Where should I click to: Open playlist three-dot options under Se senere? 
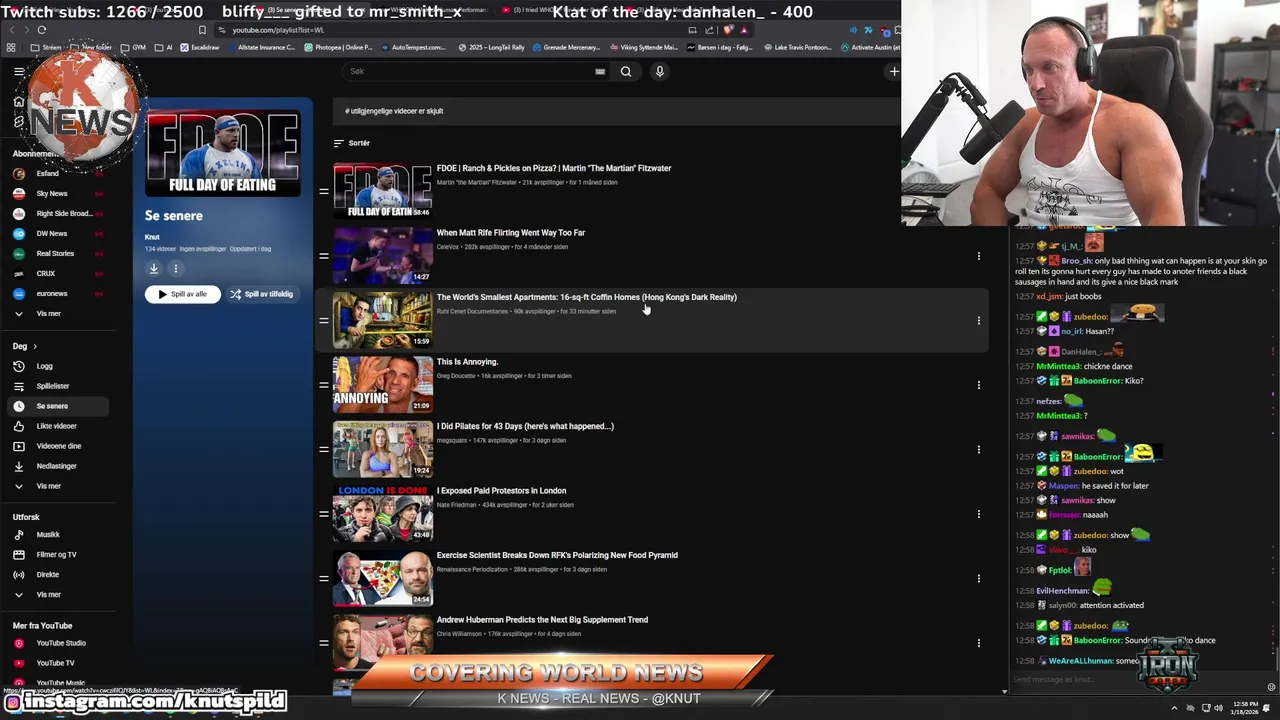[x=175, y=268]
